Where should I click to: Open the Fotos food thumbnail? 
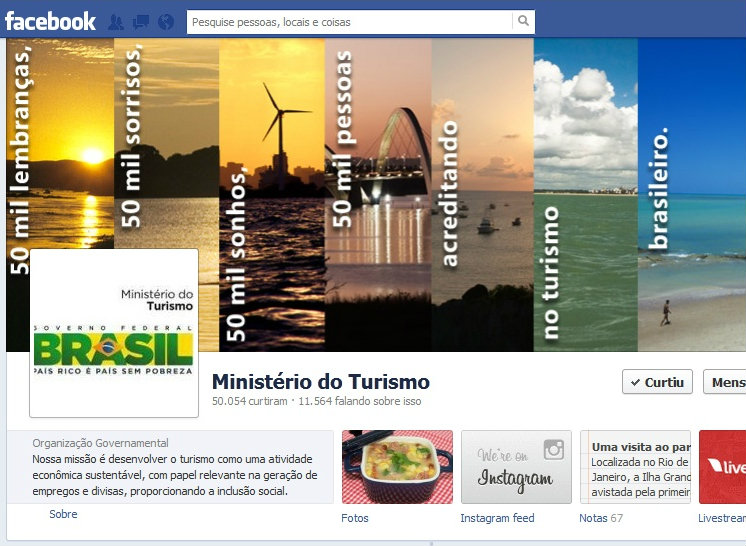click(397, 467)
